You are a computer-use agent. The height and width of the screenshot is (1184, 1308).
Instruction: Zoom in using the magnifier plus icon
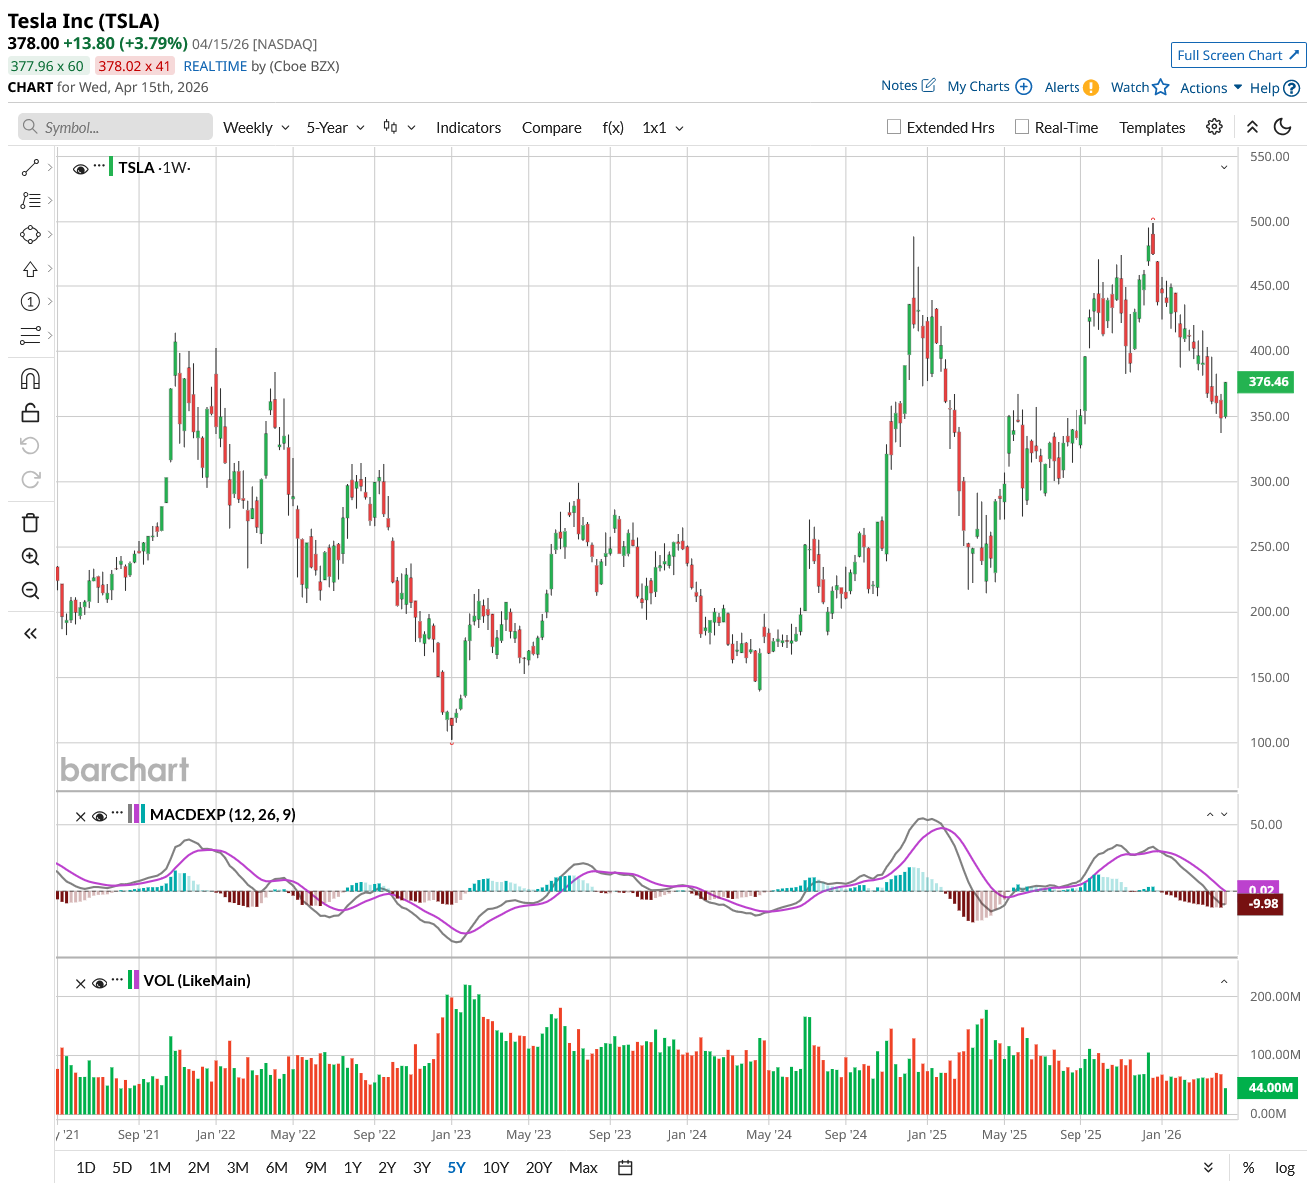point(30,557)
